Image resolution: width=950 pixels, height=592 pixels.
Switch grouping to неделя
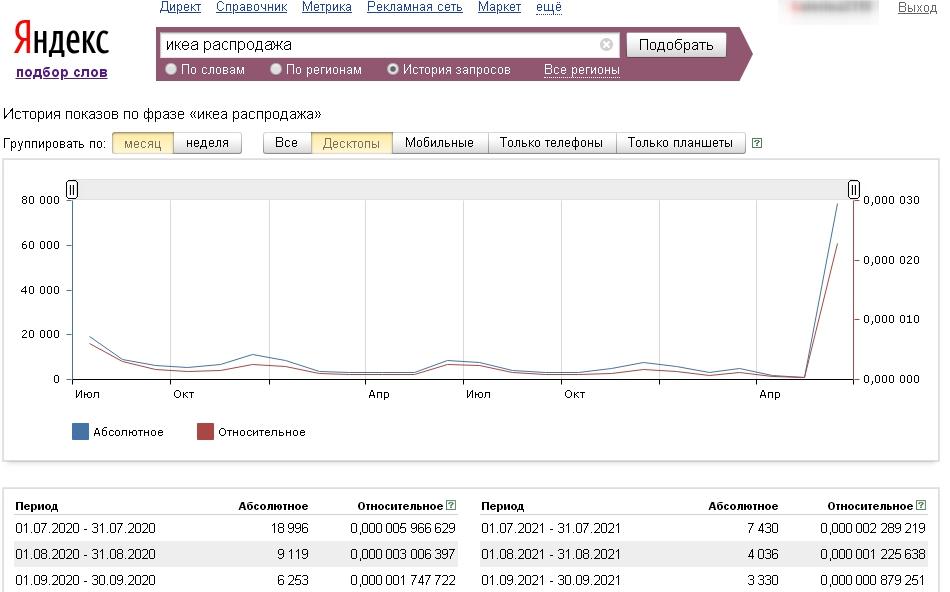pyautogui.click(x=207, y=143)
